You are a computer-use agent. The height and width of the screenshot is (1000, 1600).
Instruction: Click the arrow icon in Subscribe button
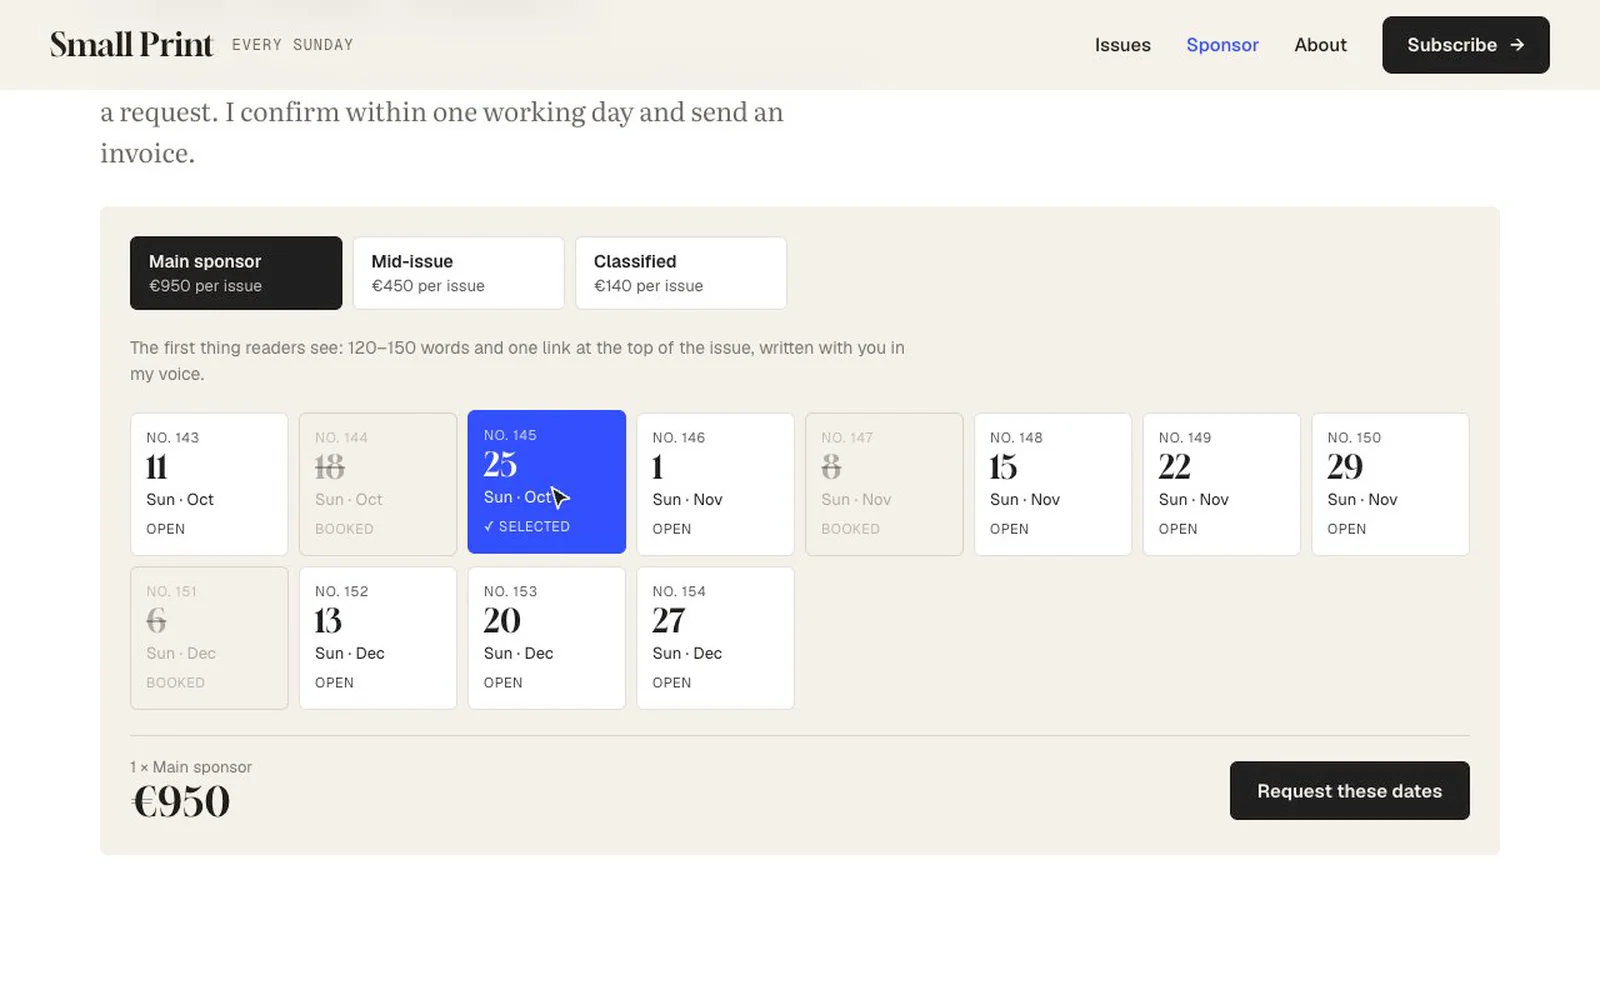(1517, 45)
